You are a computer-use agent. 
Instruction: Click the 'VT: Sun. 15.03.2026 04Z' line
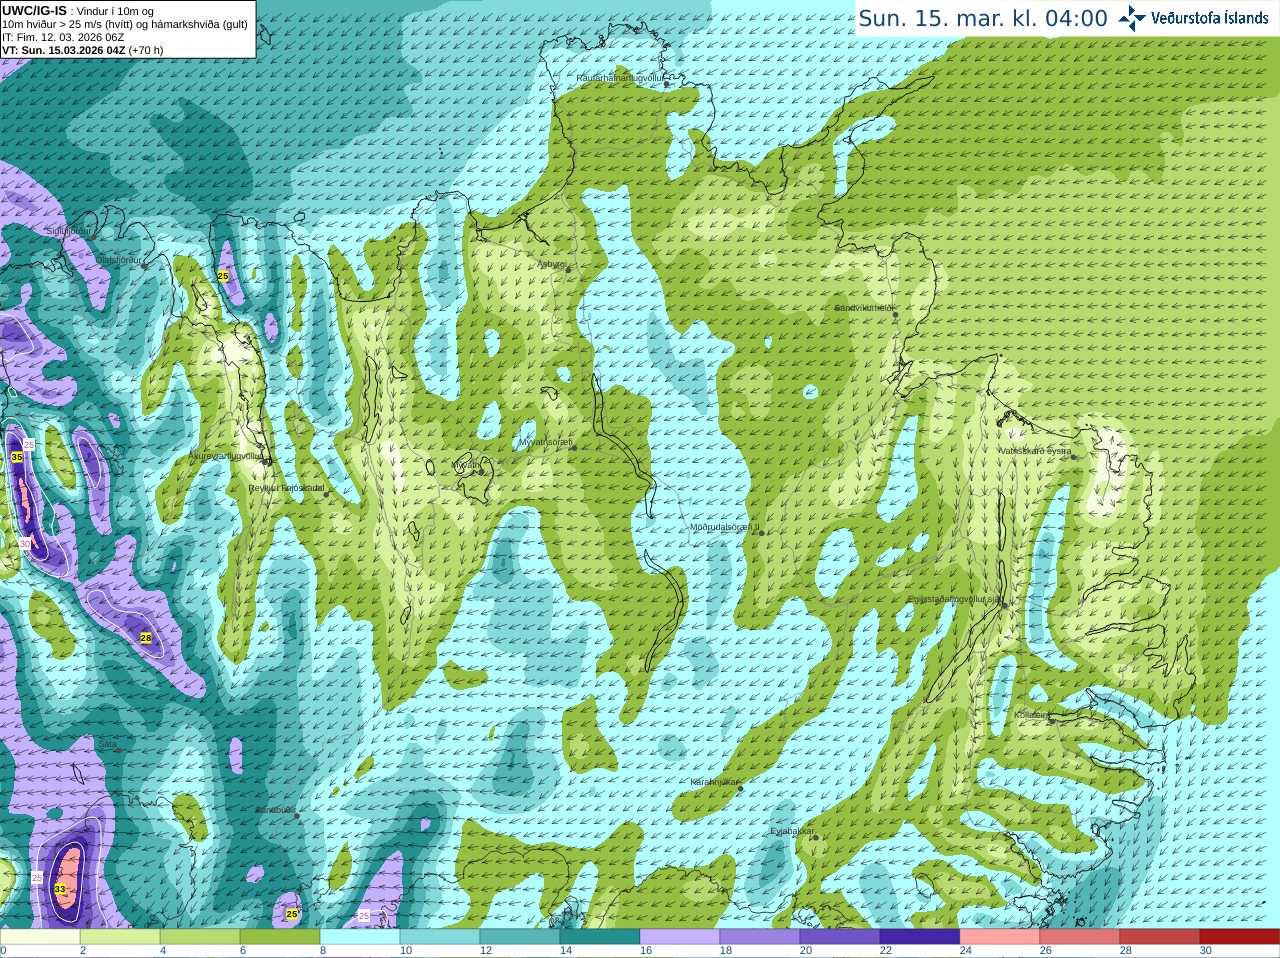[82, 50]
